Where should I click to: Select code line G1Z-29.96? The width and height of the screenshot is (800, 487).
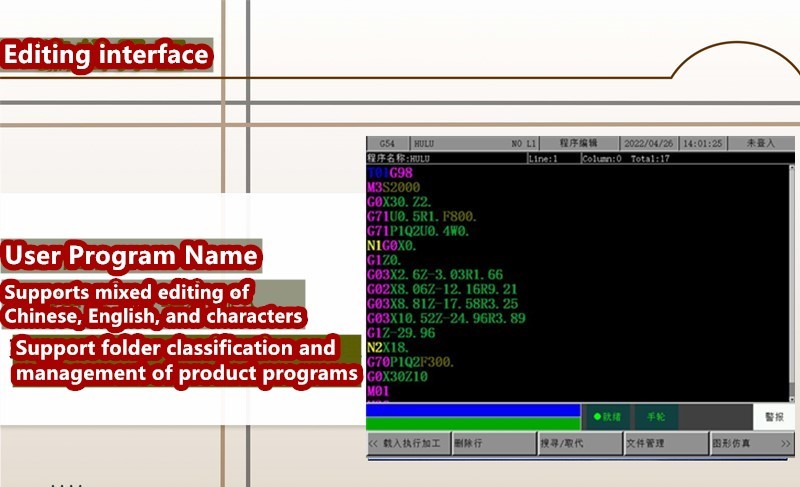(401, 333)
